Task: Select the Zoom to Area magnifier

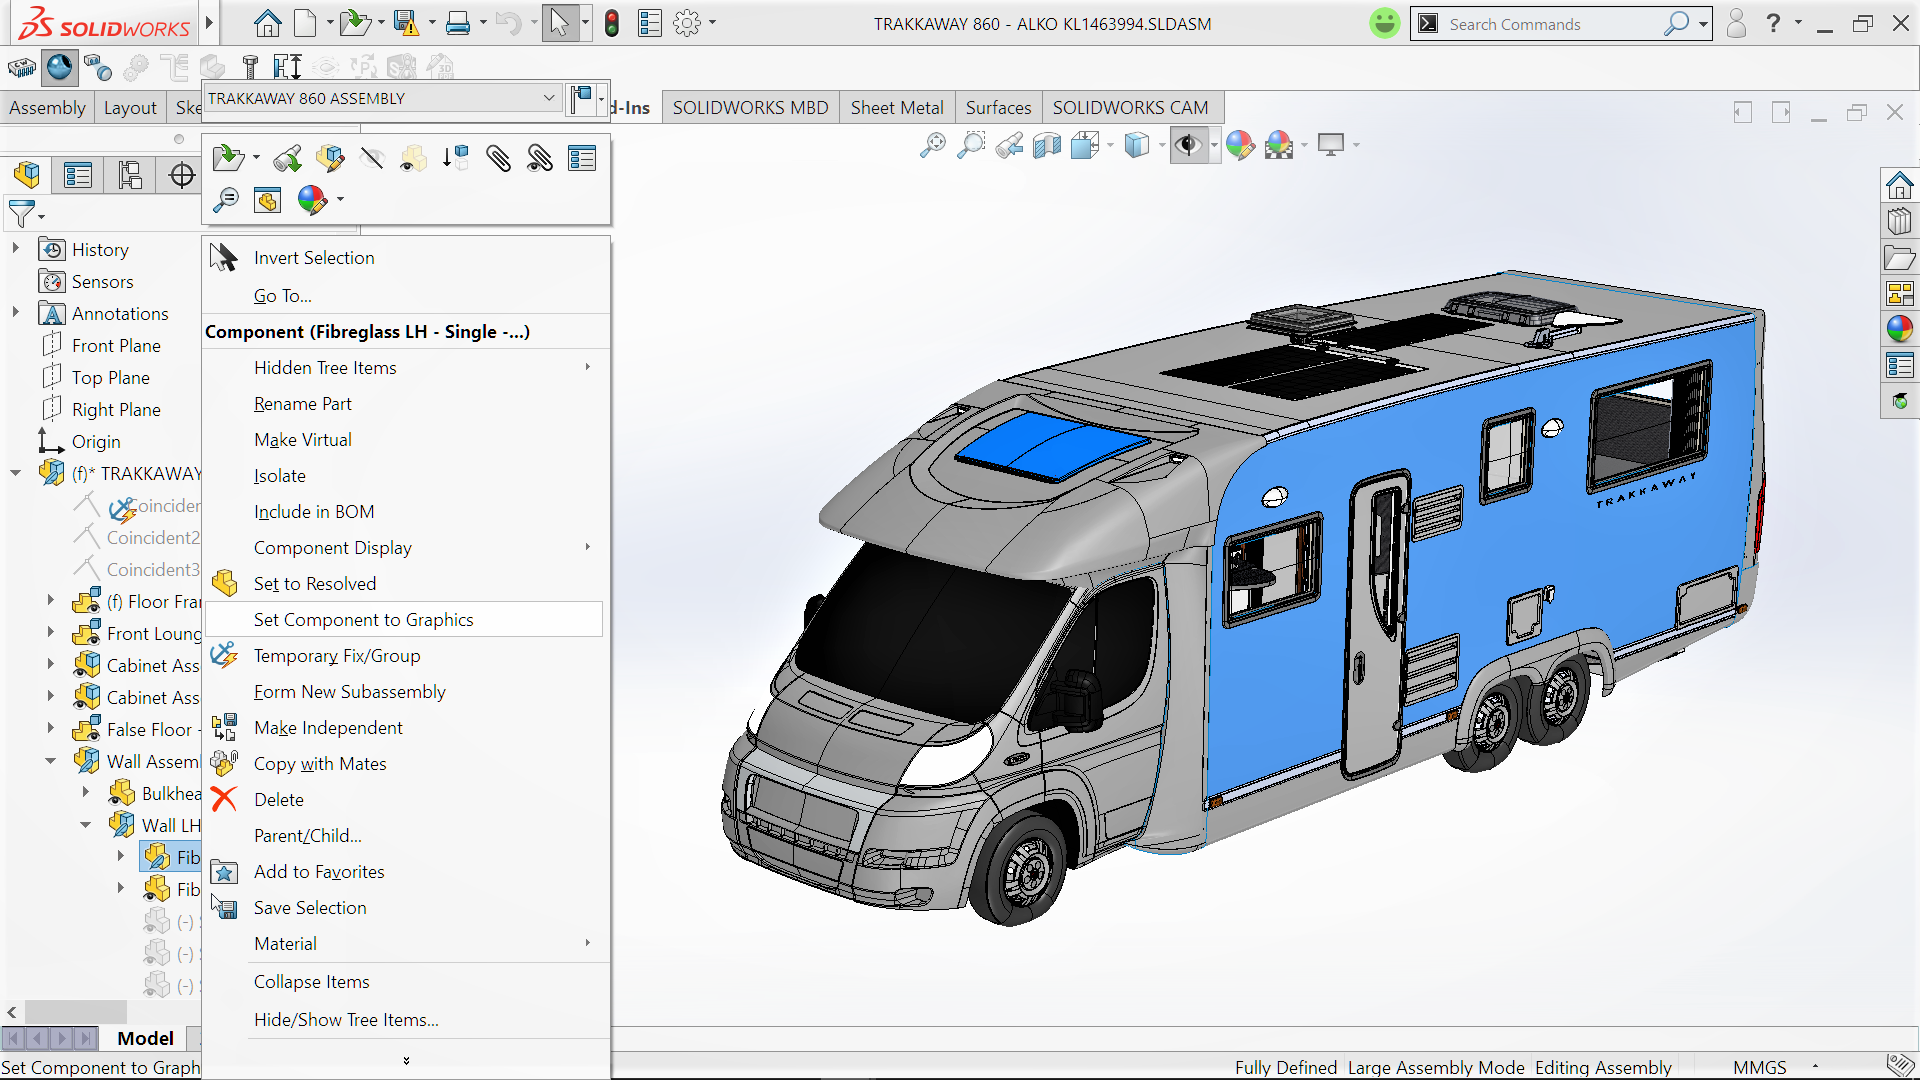Action: pyautogui.click(x=972, y=145)
